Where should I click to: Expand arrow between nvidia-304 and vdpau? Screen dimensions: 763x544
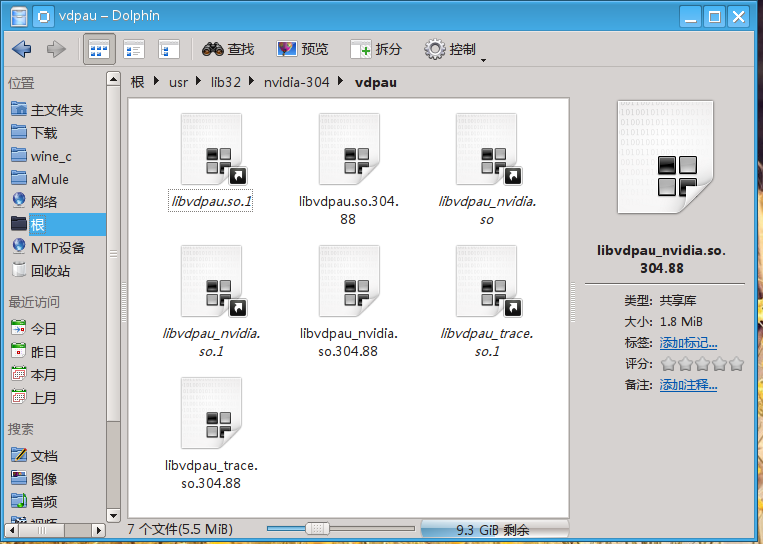coord(340,81)
